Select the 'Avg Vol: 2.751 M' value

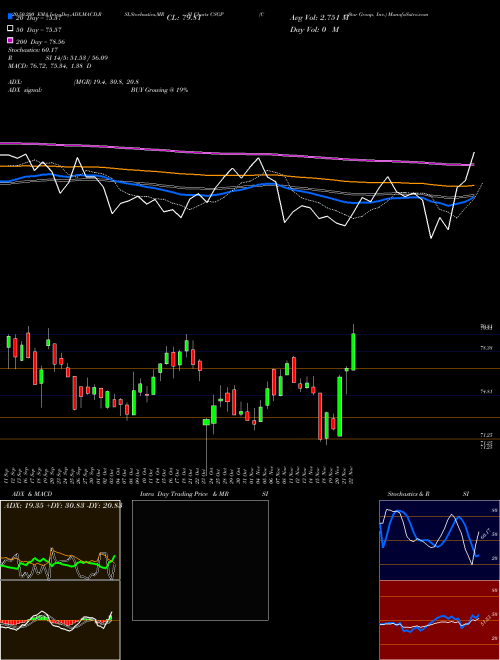tap(319, 18)
